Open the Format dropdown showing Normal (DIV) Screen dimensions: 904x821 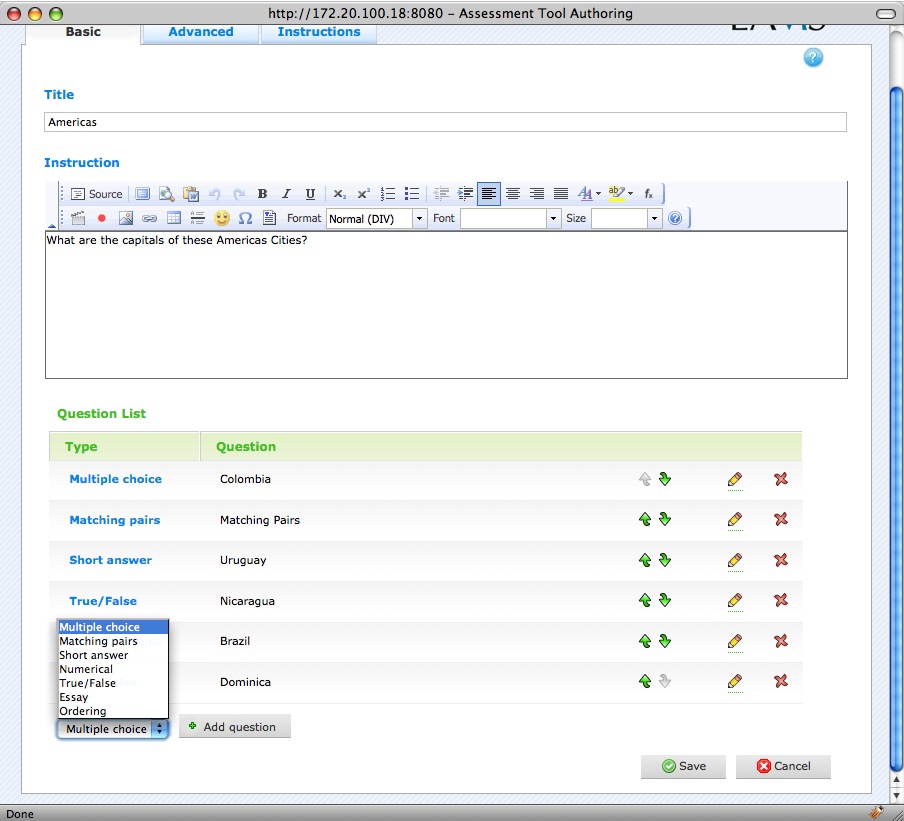click(x=377, y=219)
